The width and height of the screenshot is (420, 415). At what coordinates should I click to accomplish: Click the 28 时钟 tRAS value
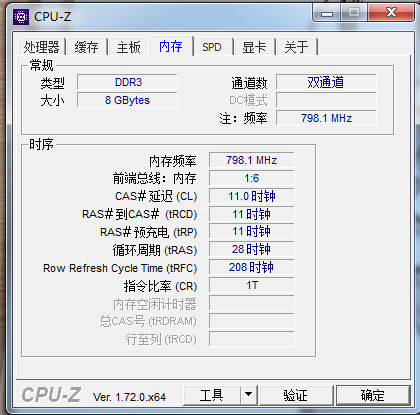[x=252, y=249]
